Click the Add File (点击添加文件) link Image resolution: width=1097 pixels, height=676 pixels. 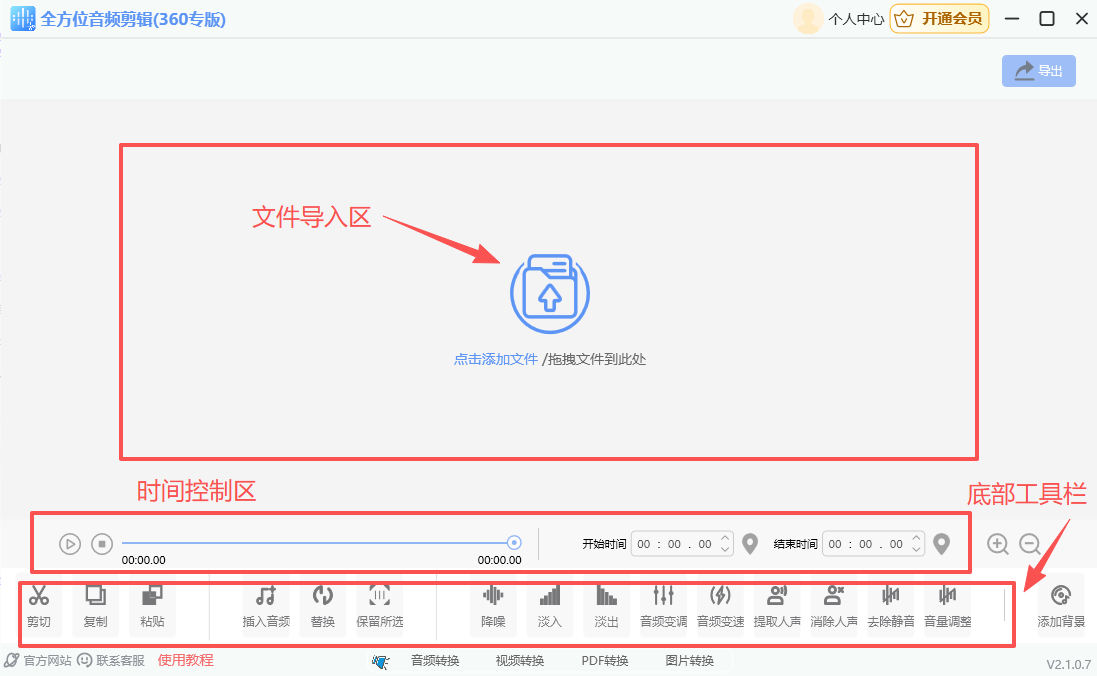[496, 359]
